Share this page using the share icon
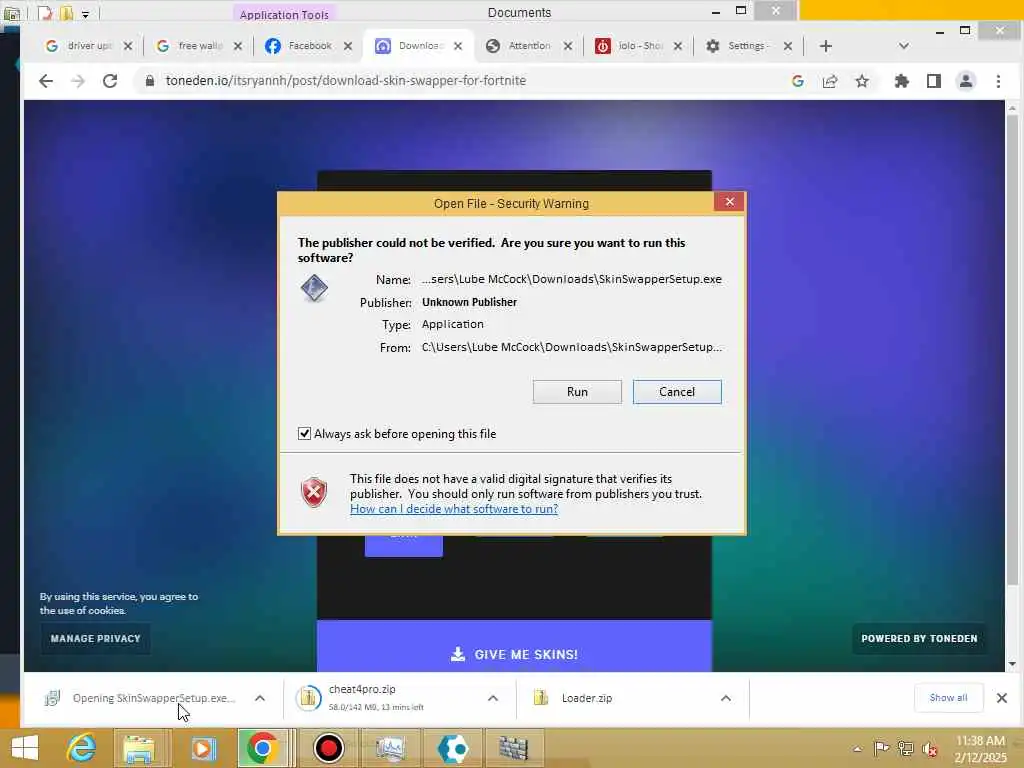The image size is (1024, 768). click(x=830, y=81)
